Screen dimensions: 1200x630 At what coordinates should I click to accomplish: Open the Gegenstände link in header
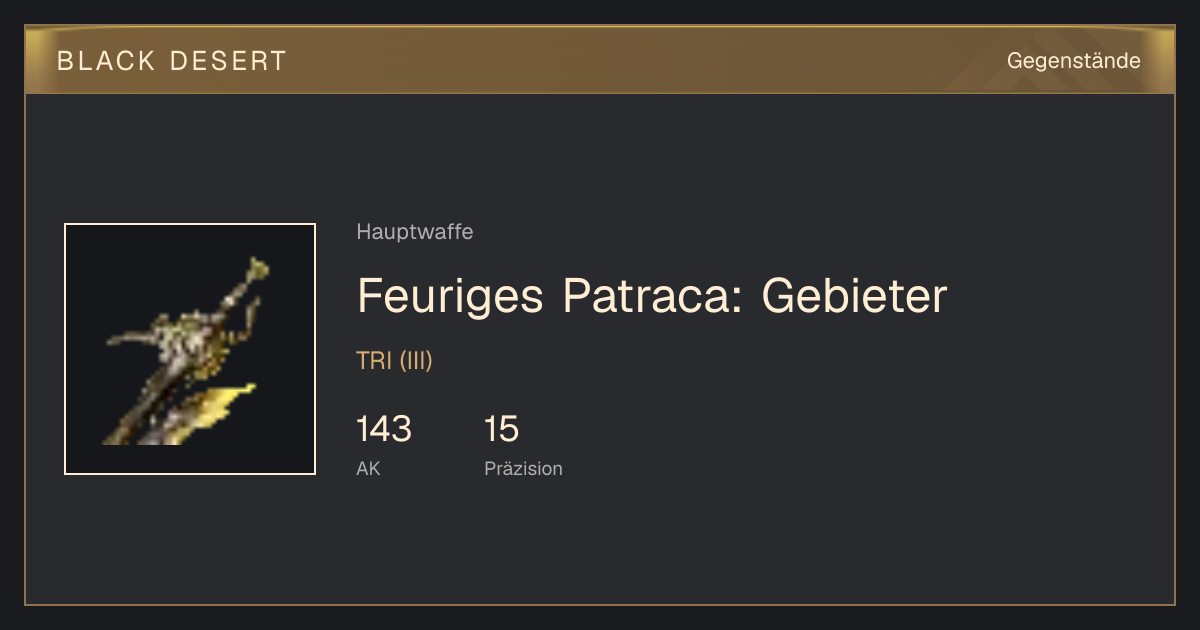click(1073, 61)
